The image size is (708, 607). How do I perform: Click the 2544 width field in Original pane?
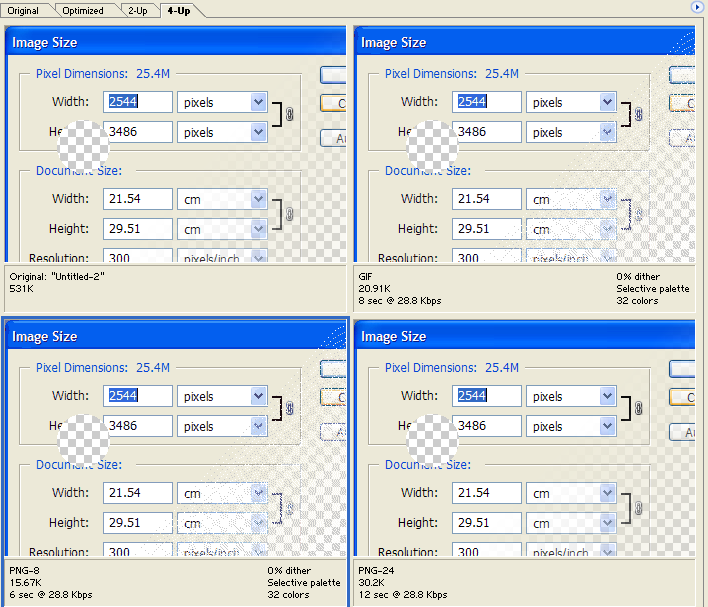[138, 102]
